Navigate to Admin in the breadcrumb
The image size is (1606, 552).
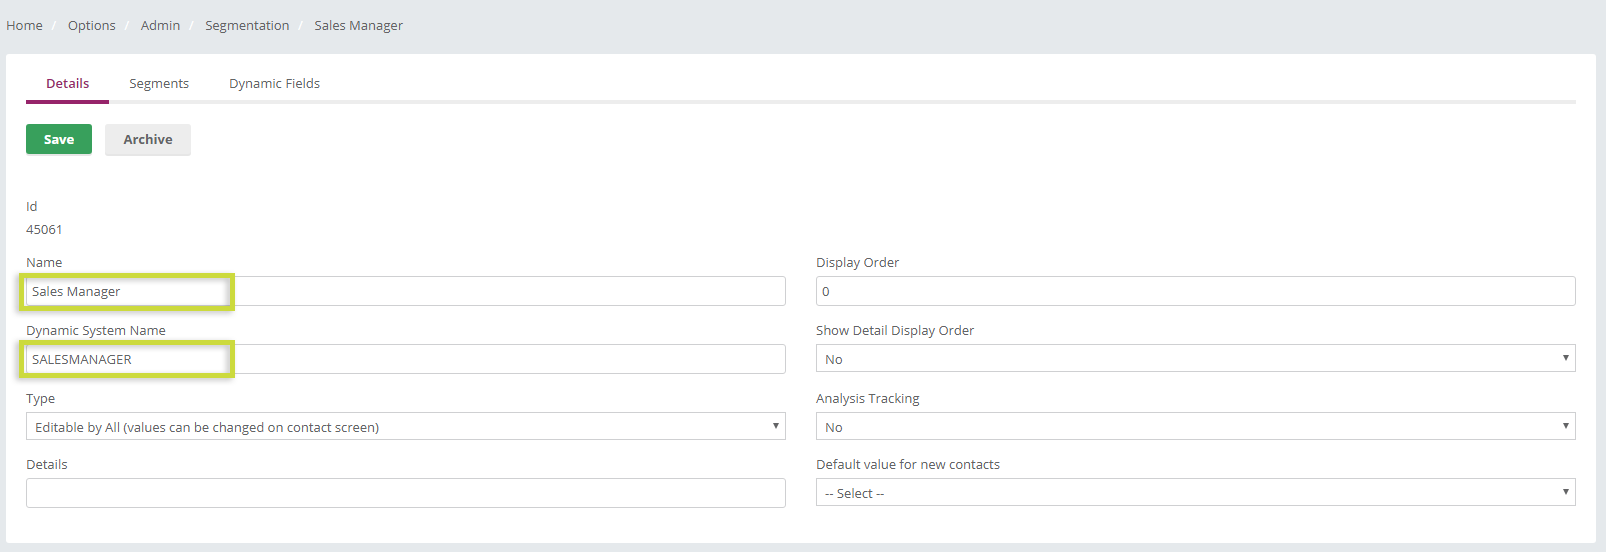tap(160, 25)
